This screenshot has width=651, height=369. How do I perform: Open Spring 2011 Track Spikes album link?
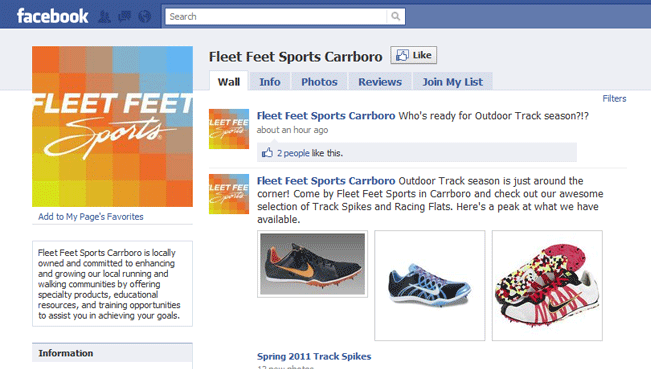(x=314, y=356)
